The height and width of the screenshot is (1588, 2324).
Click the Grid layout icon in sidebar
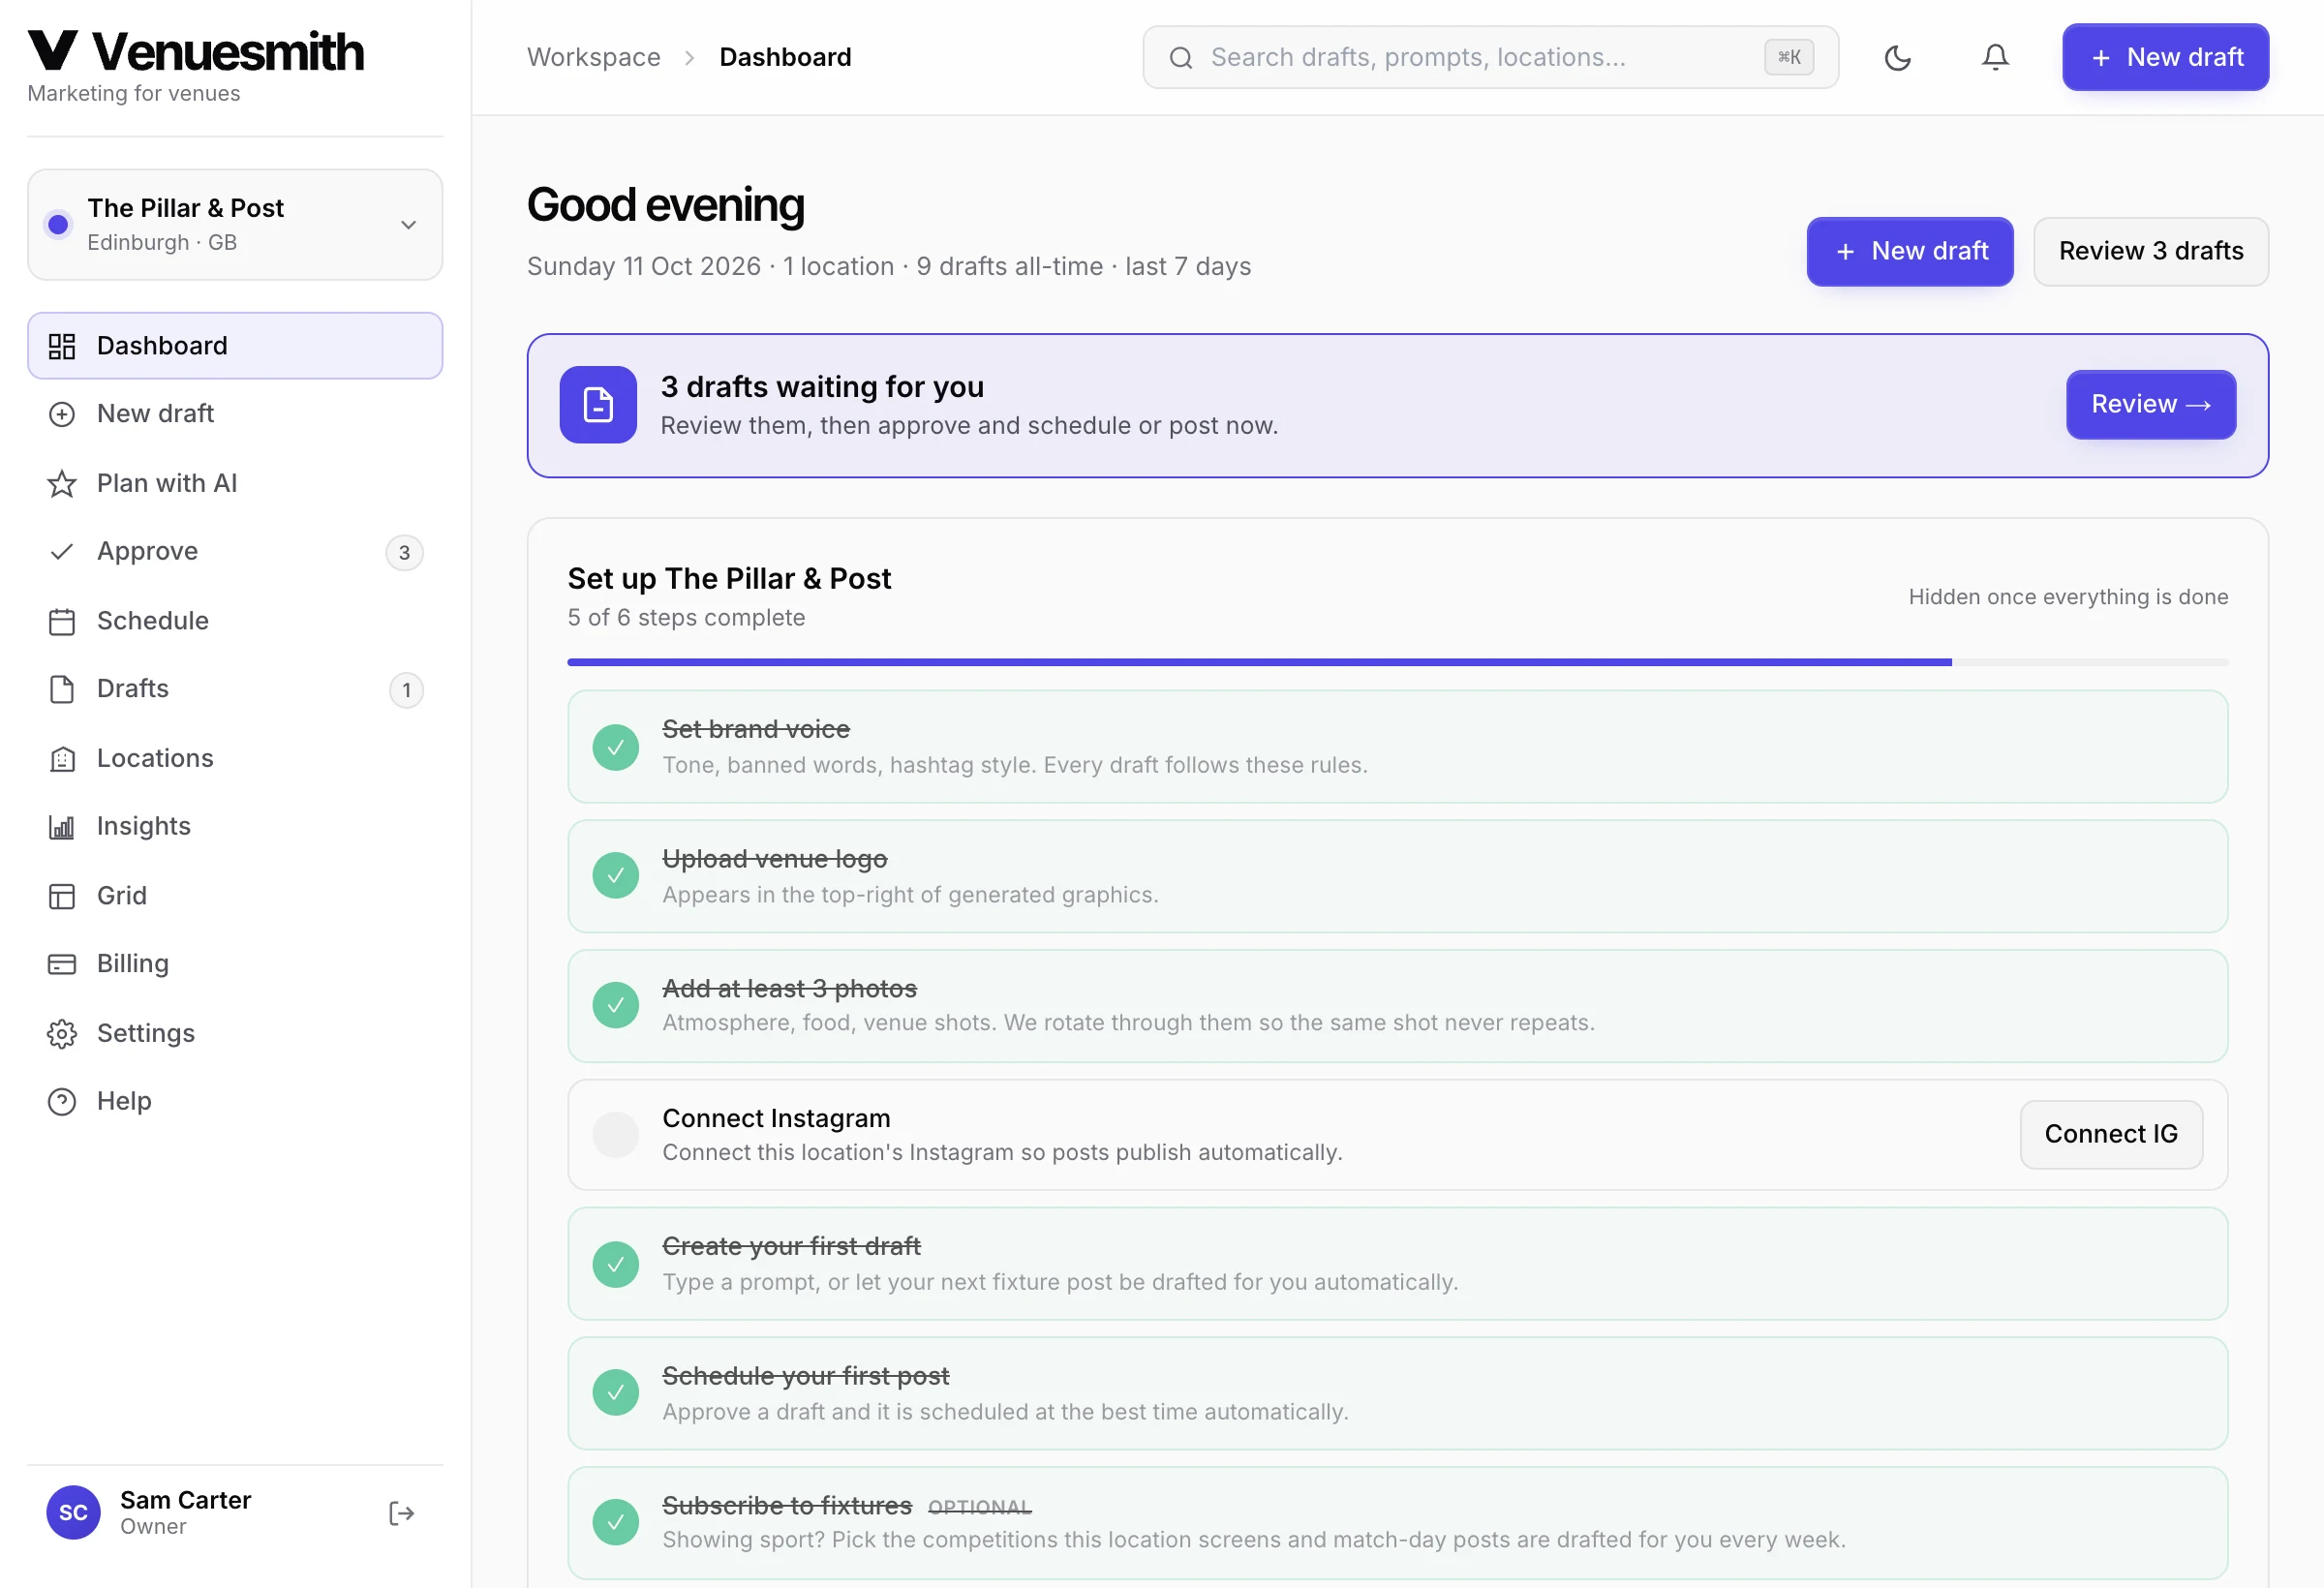62,896
